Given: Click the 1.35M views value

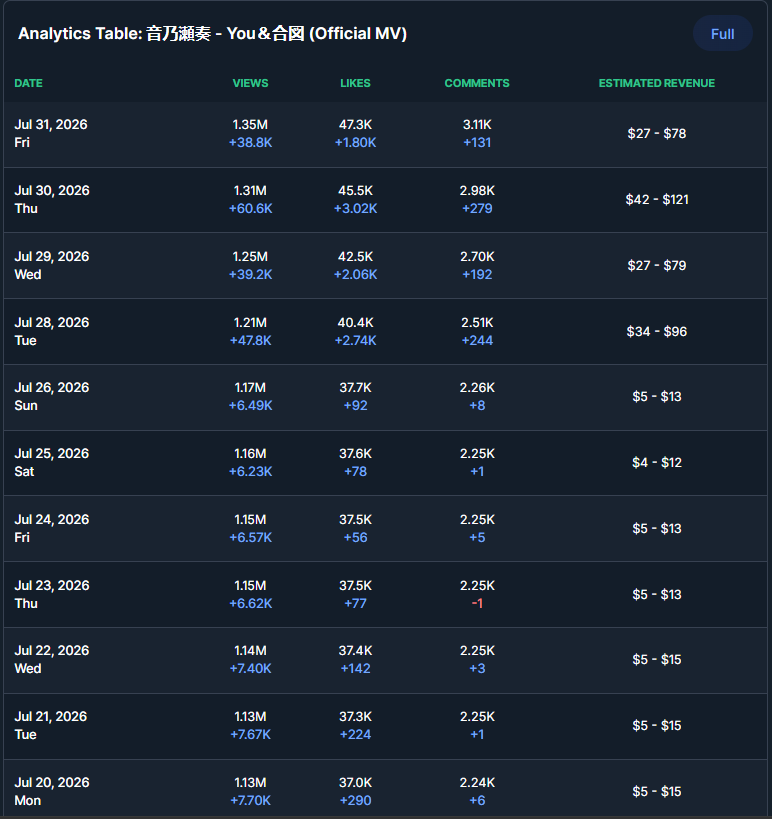Looking at the screenshot, I should pos(250,125).
